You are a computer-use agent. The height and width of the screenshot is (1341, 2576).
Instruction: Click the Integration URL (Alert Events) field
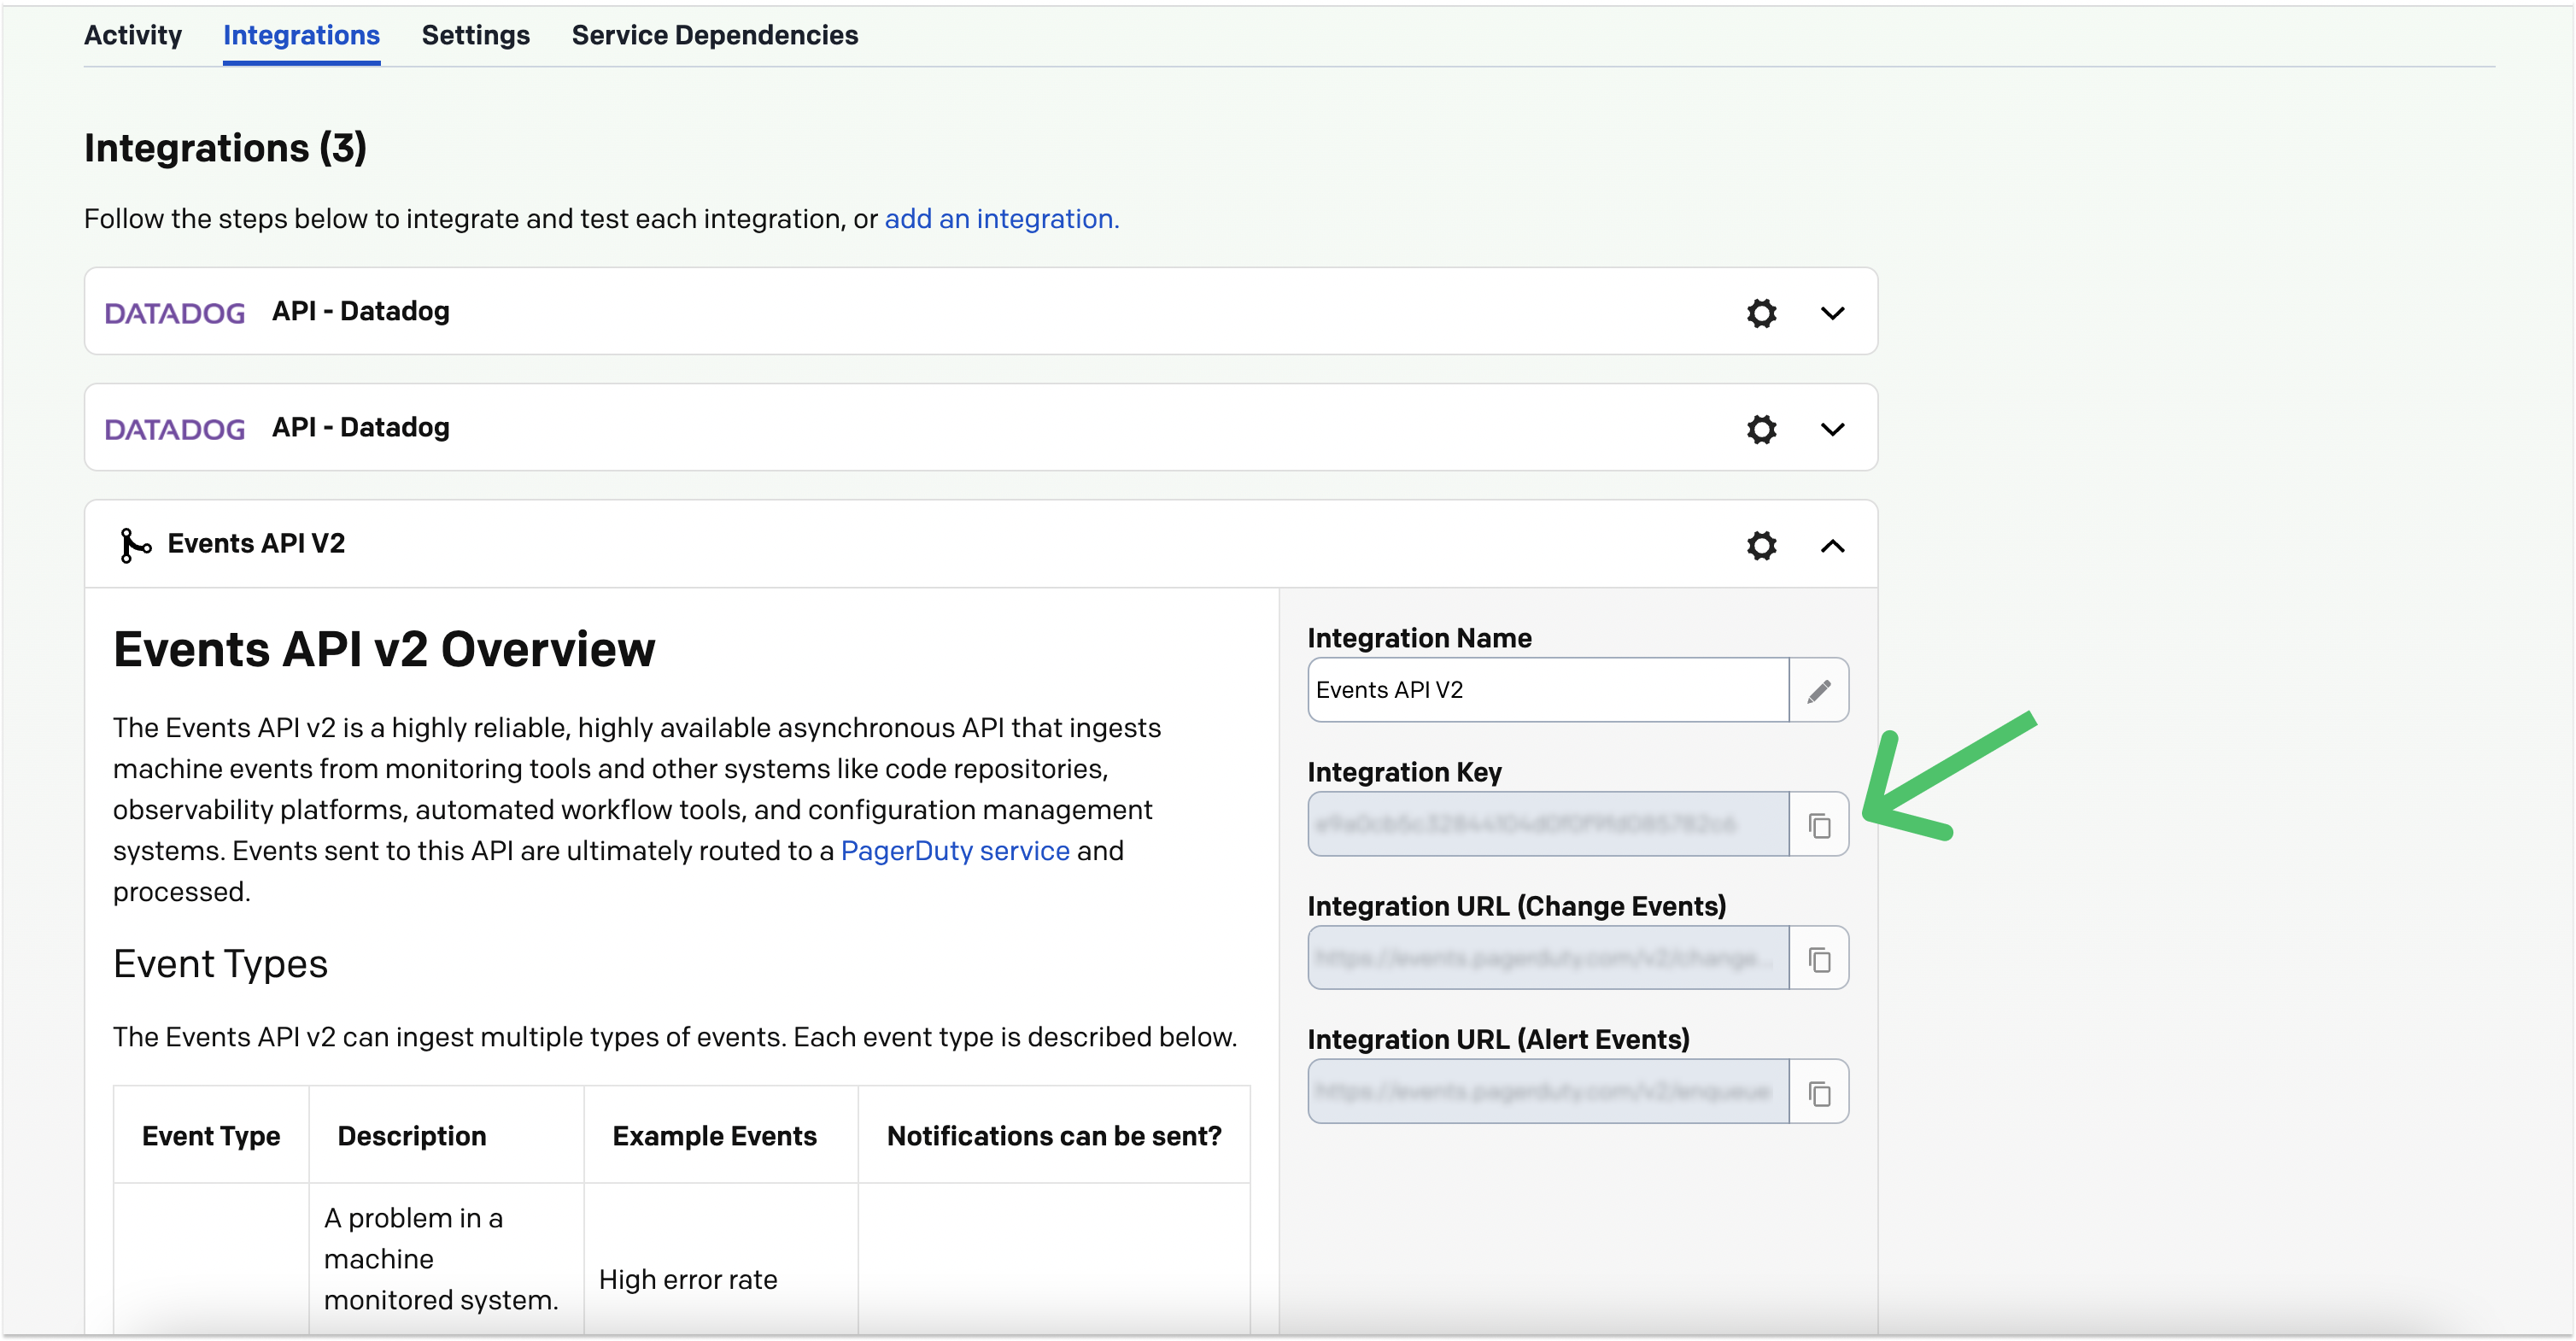point(1548,1092)
